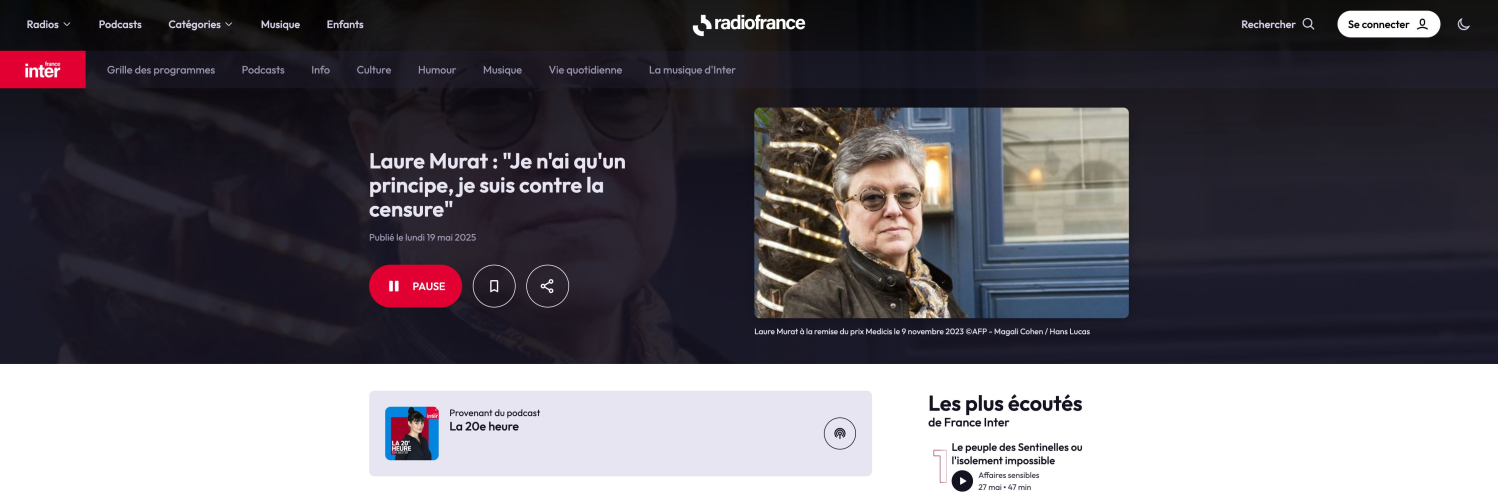The height and width of the screenshot is (499, 1498).
Task: Open La musique d'Inter section
Action: click(692, 70)
